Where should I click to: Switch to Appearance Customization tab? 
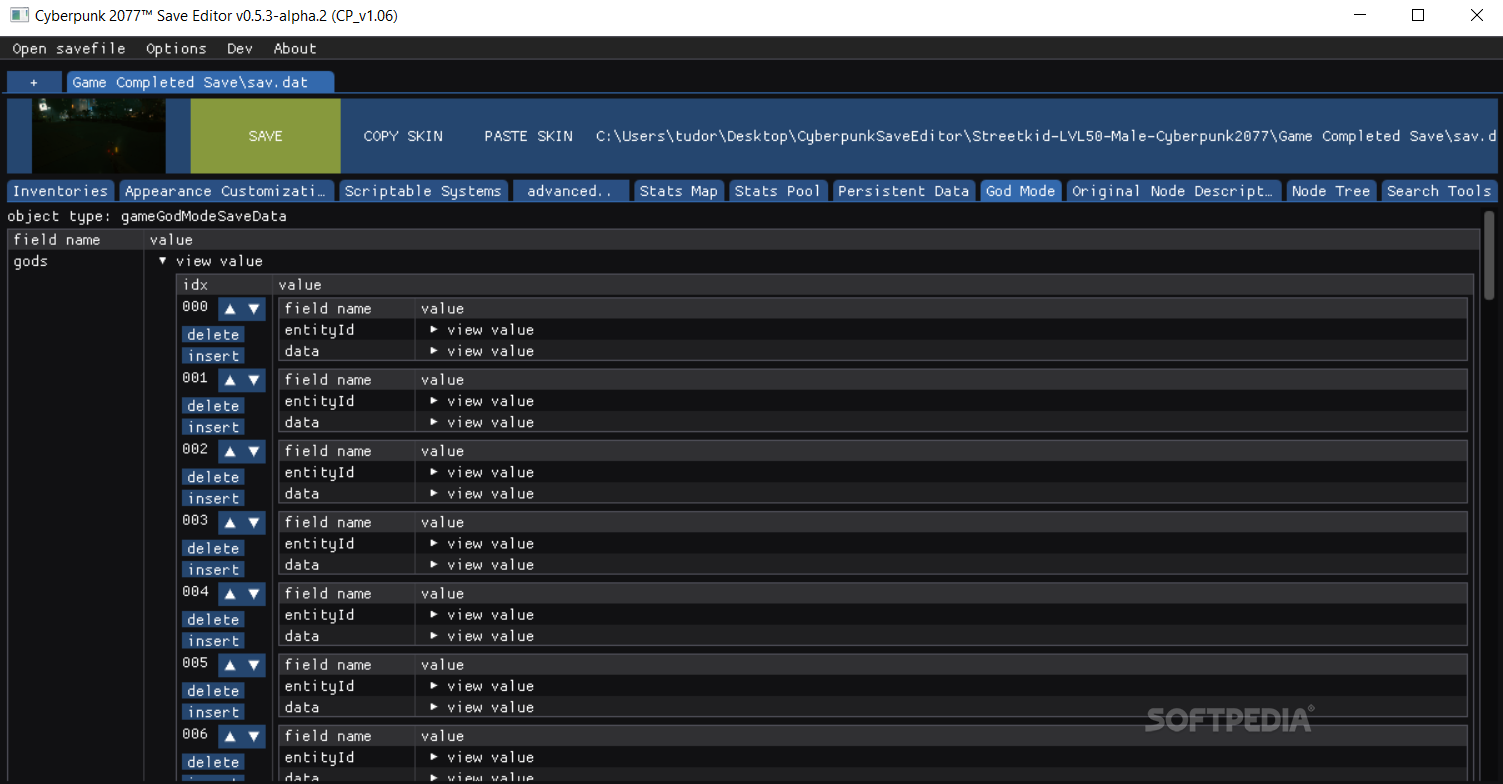coord(227,191)
